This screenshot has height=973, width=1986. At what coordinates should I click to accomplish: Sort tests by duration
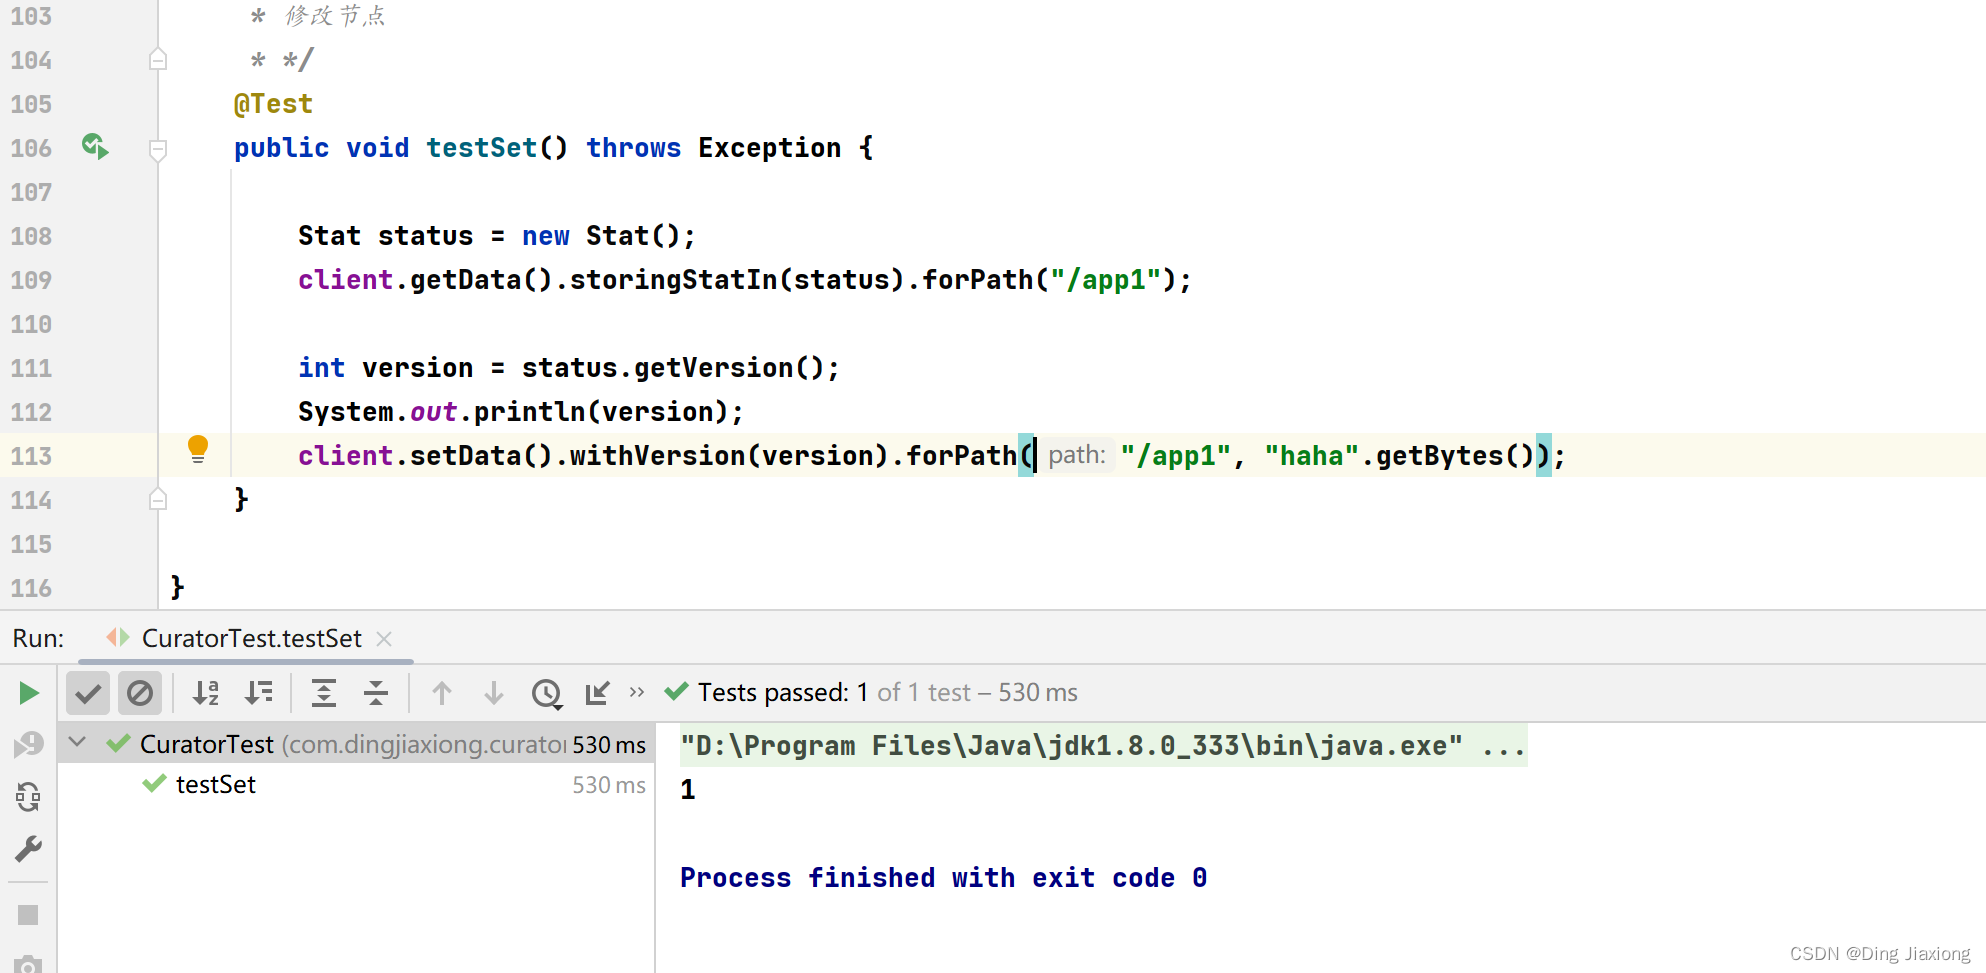click(x=259, y=693)
